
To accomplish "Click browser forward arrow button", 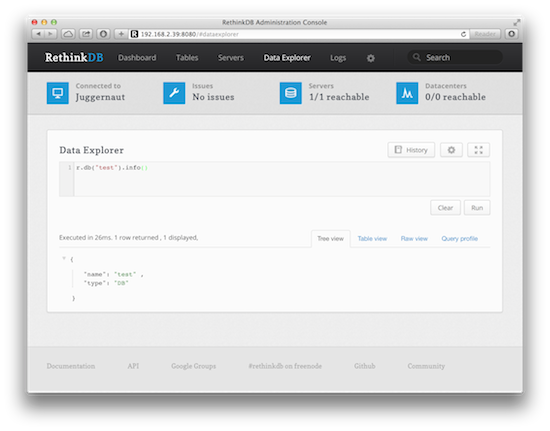I will pyautogui.click(x=51, y=34).
